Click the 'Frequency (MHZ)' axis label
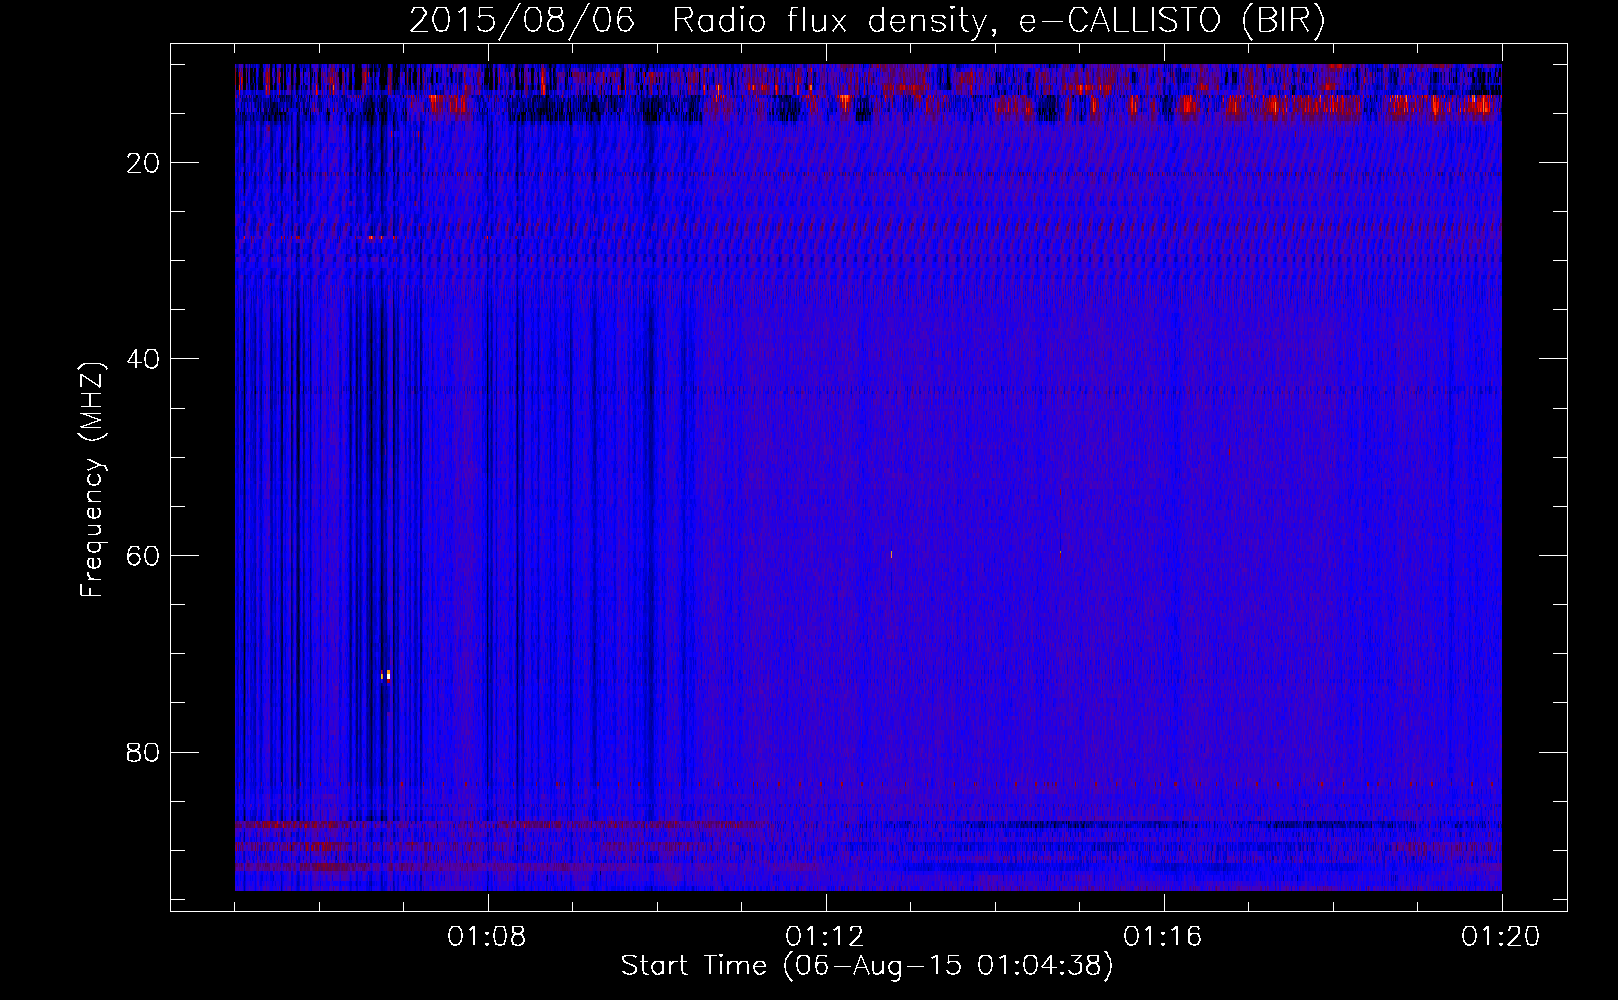The height and width of the screenshot is (1000, 1618). tap(92, 480)
